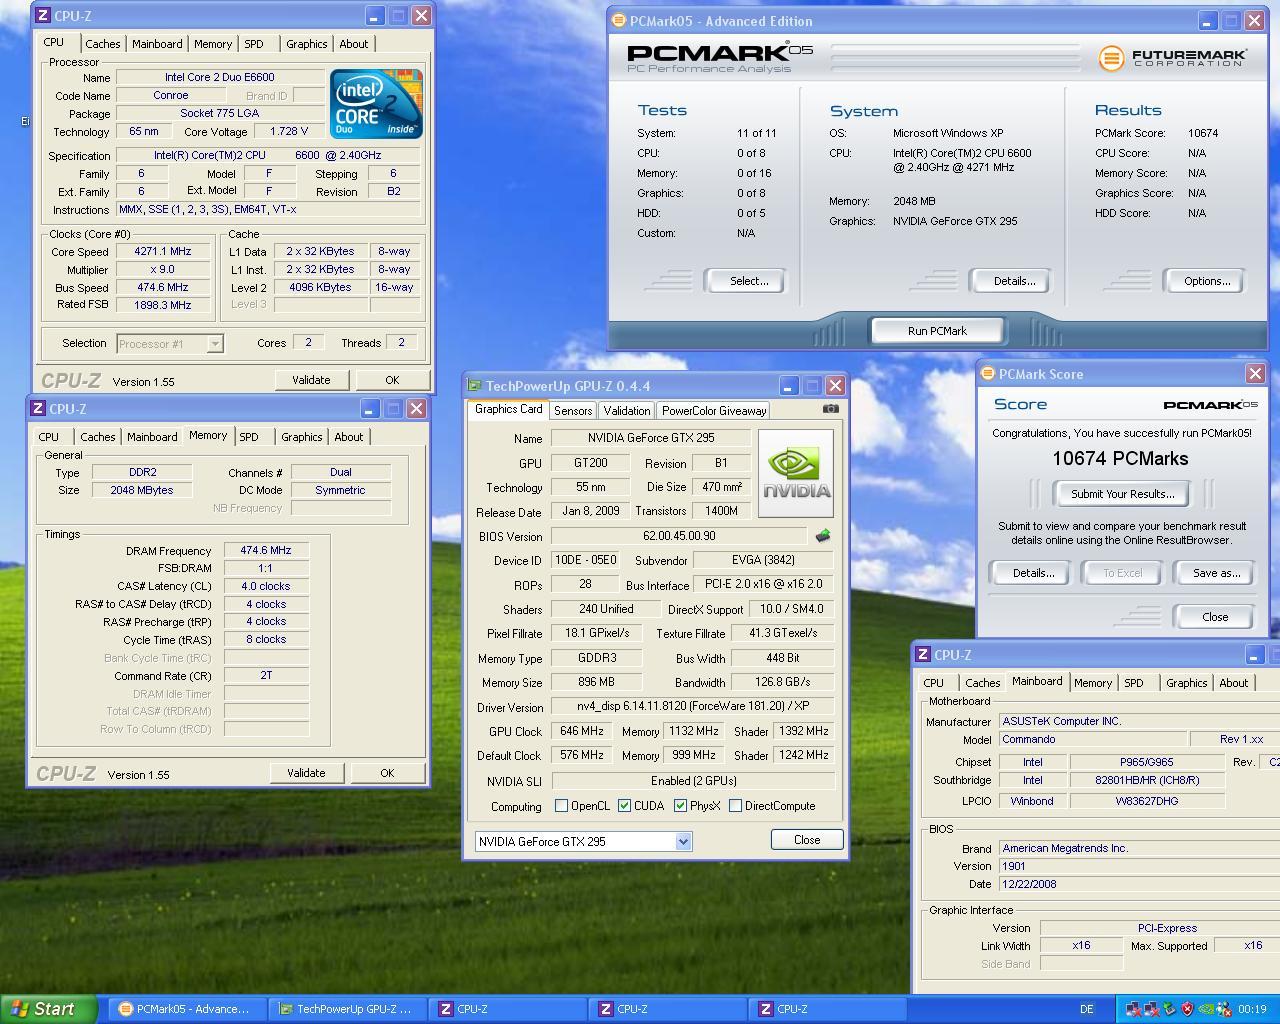
Task: Click the GPU-Z title bar icon
Action: [x=475, y=386]
